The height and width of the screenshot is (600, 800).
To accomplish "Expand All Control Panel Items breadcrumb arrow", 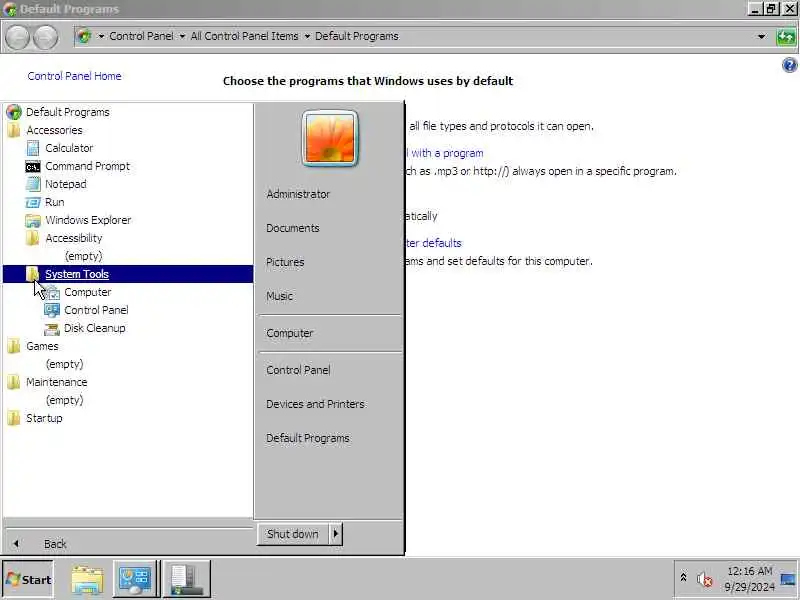I will click(x=307, y=36).
